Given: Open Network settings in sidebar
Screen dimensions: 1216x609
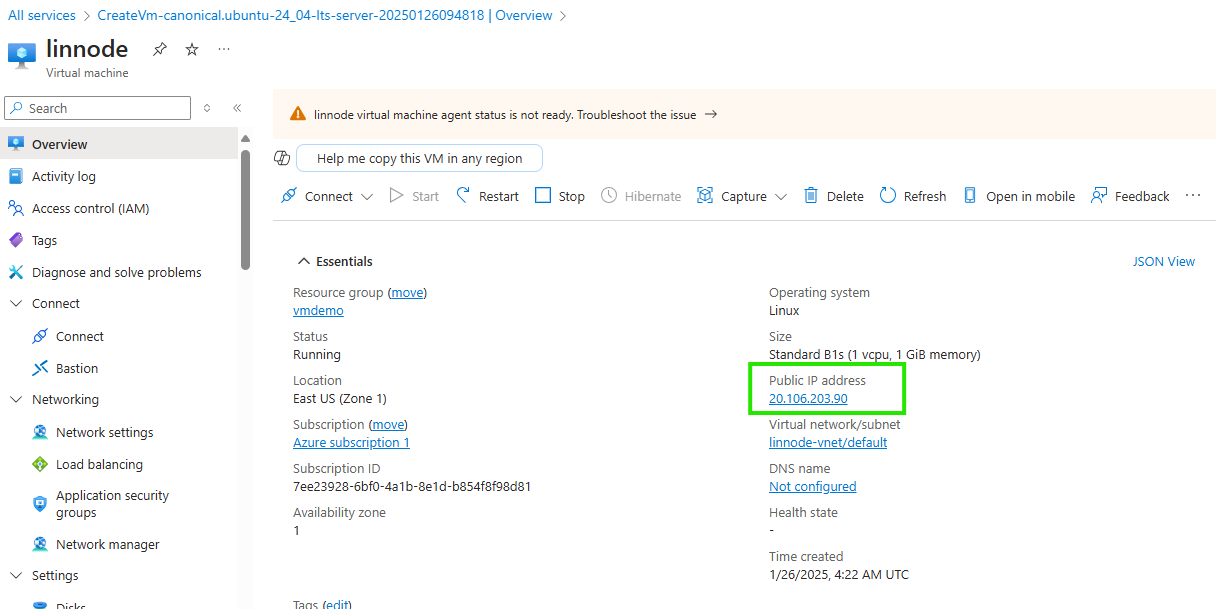Looking at the screenshot, I should point(104,432).
